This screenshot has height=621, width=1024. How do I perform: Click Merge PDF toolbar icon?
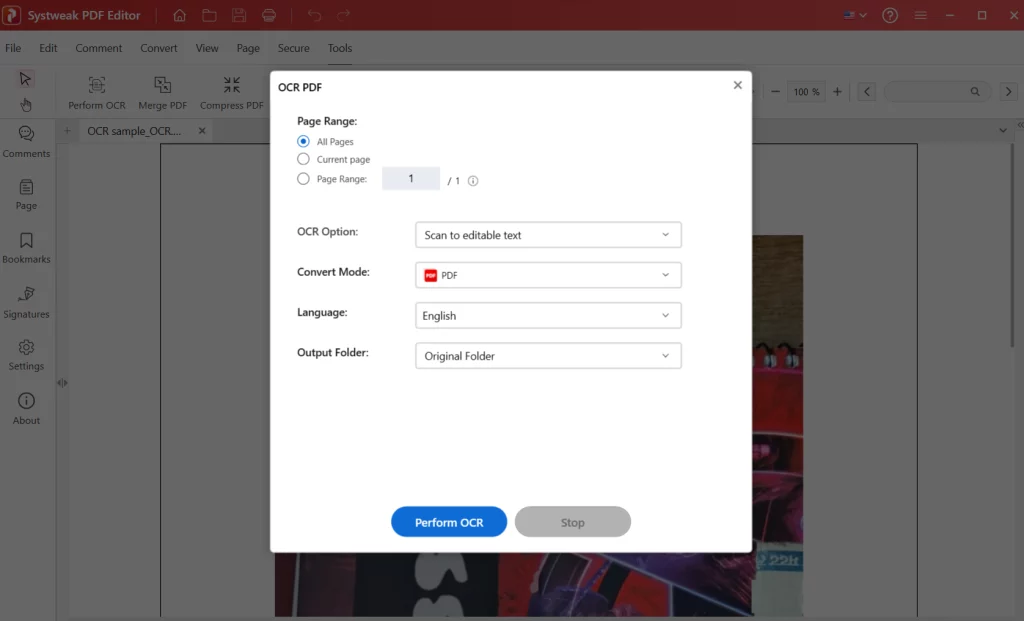163,93
